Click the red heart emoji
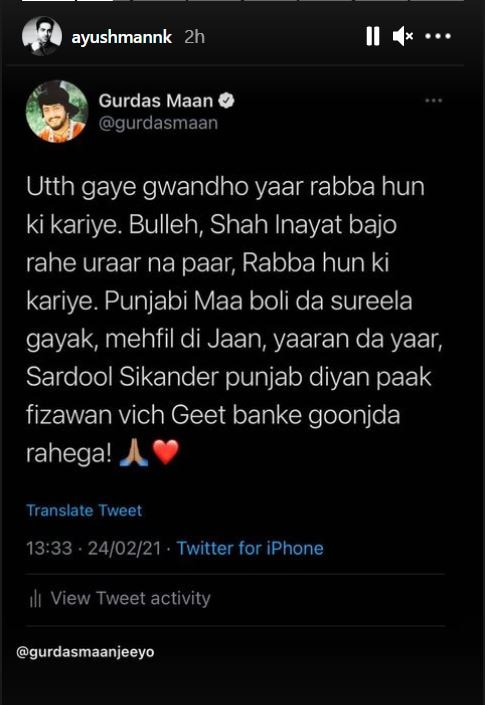 click(x=166, y=452)
